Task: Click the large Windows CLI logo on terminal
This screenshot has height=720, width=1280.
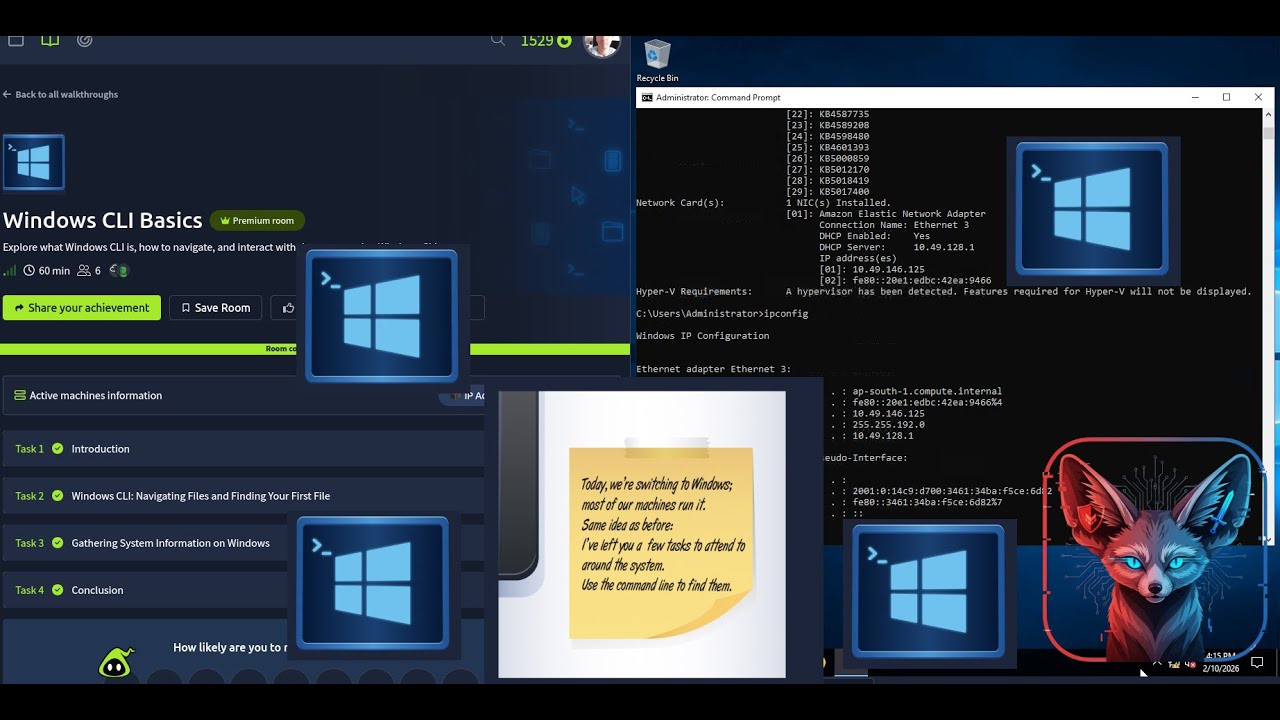Action: click(x=1092, y=208)
